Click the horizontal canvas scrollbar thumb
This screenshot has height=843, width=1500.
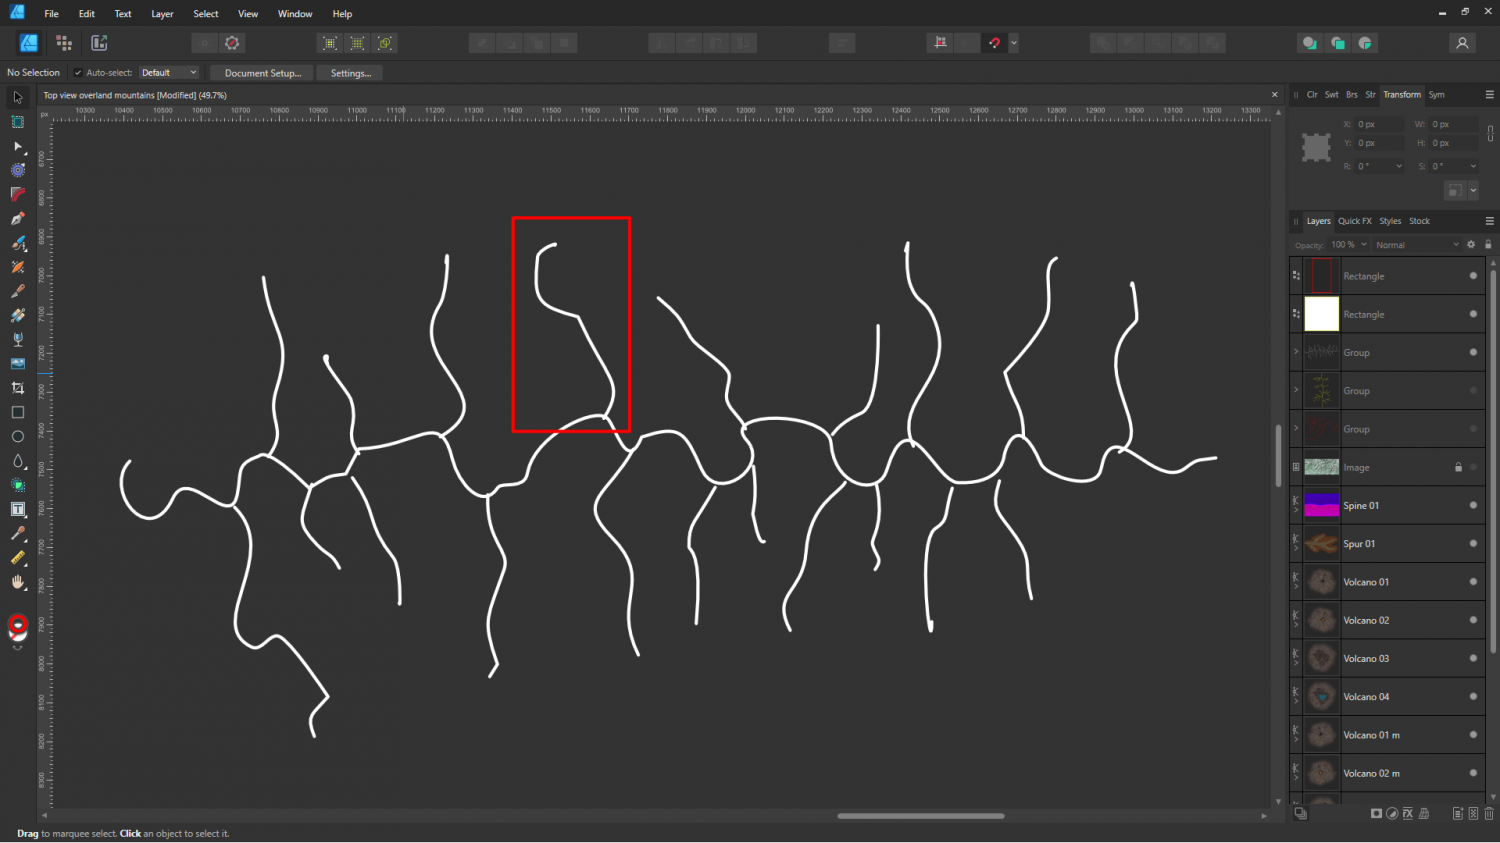pyautogui.click(x=920, y=816)
